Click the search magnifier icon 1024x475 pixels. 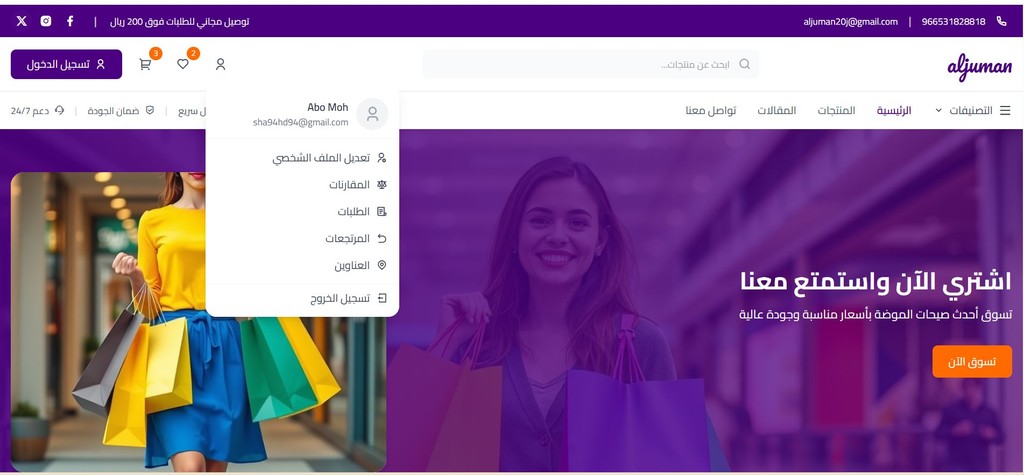point(744,64)
